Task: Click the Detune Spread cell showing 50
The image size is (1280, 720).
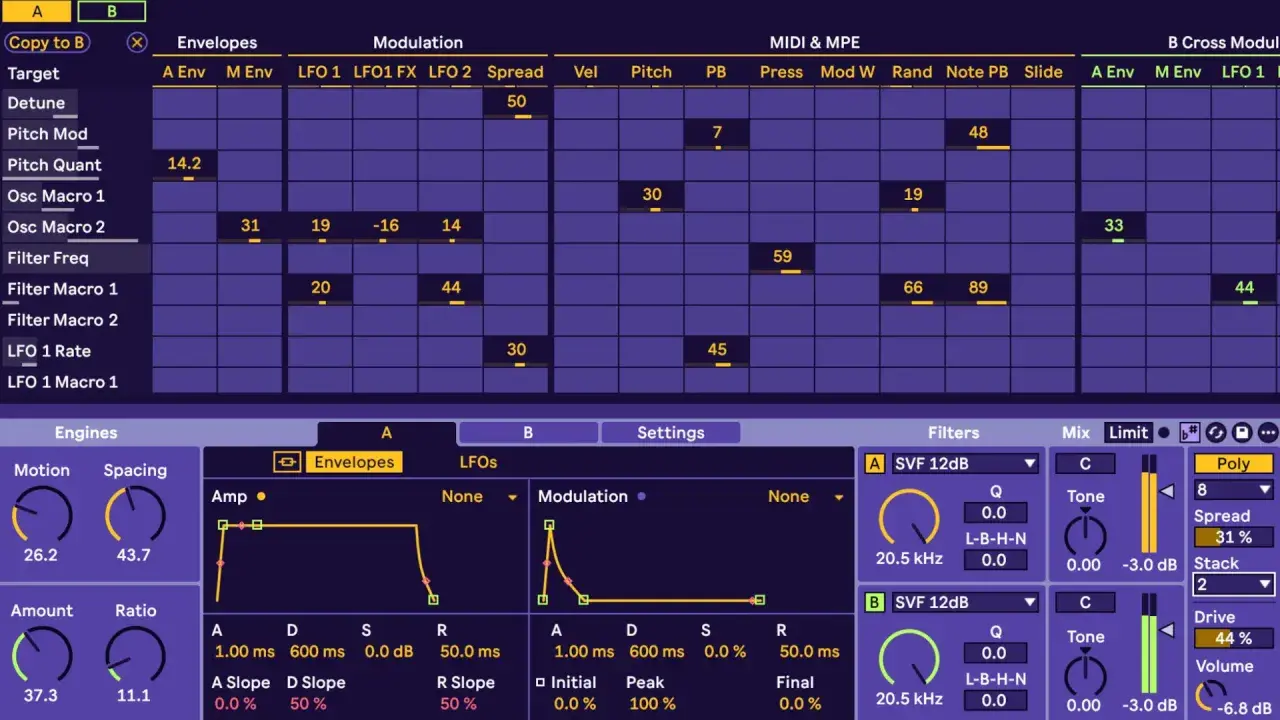Action: (x=516, y=103)
